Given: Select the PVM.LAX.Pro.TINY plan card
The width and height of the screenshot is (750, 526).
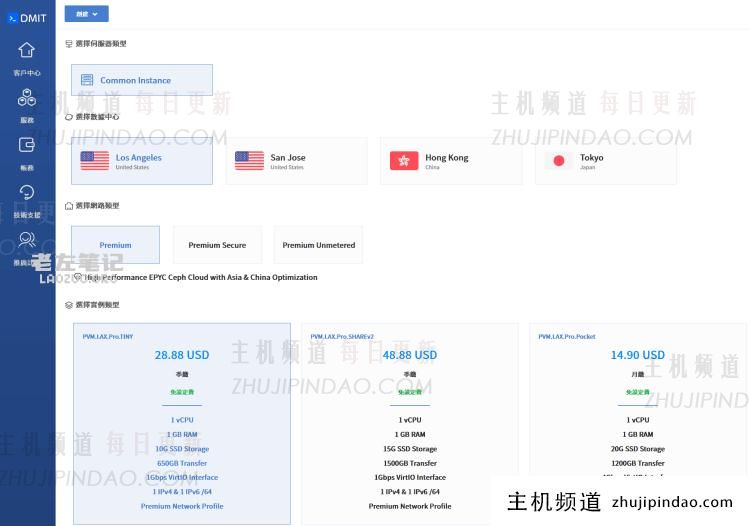Looking at the screenshot, I should (x=182, y=424).
